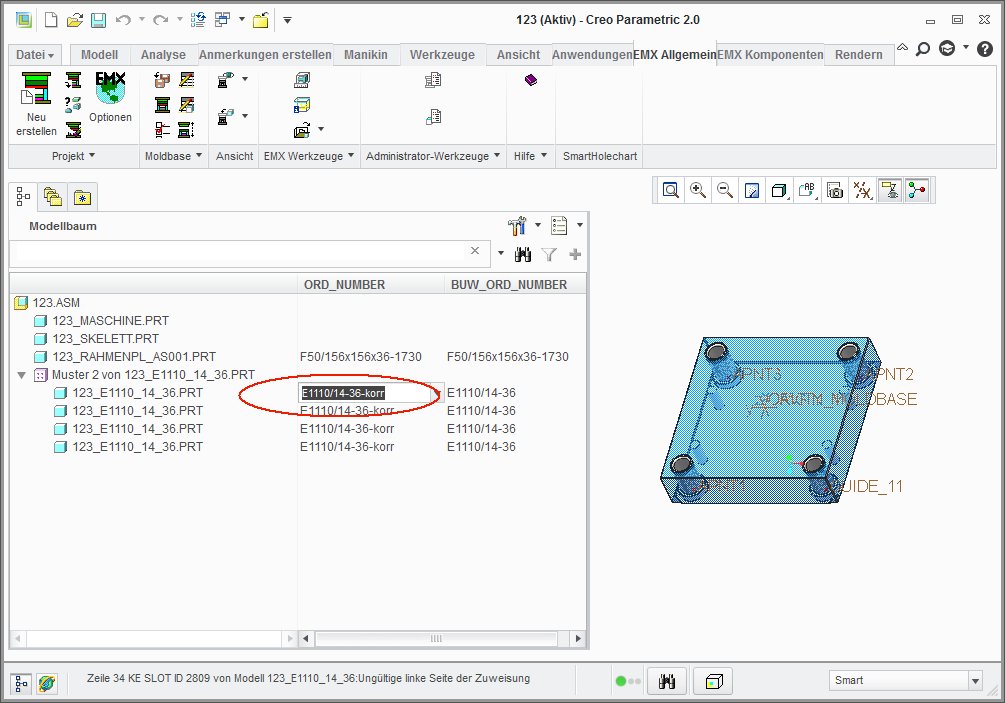Screen dimensions: 1005x703
Task: Click the Redo arrow icon
Action: [160, 20]
